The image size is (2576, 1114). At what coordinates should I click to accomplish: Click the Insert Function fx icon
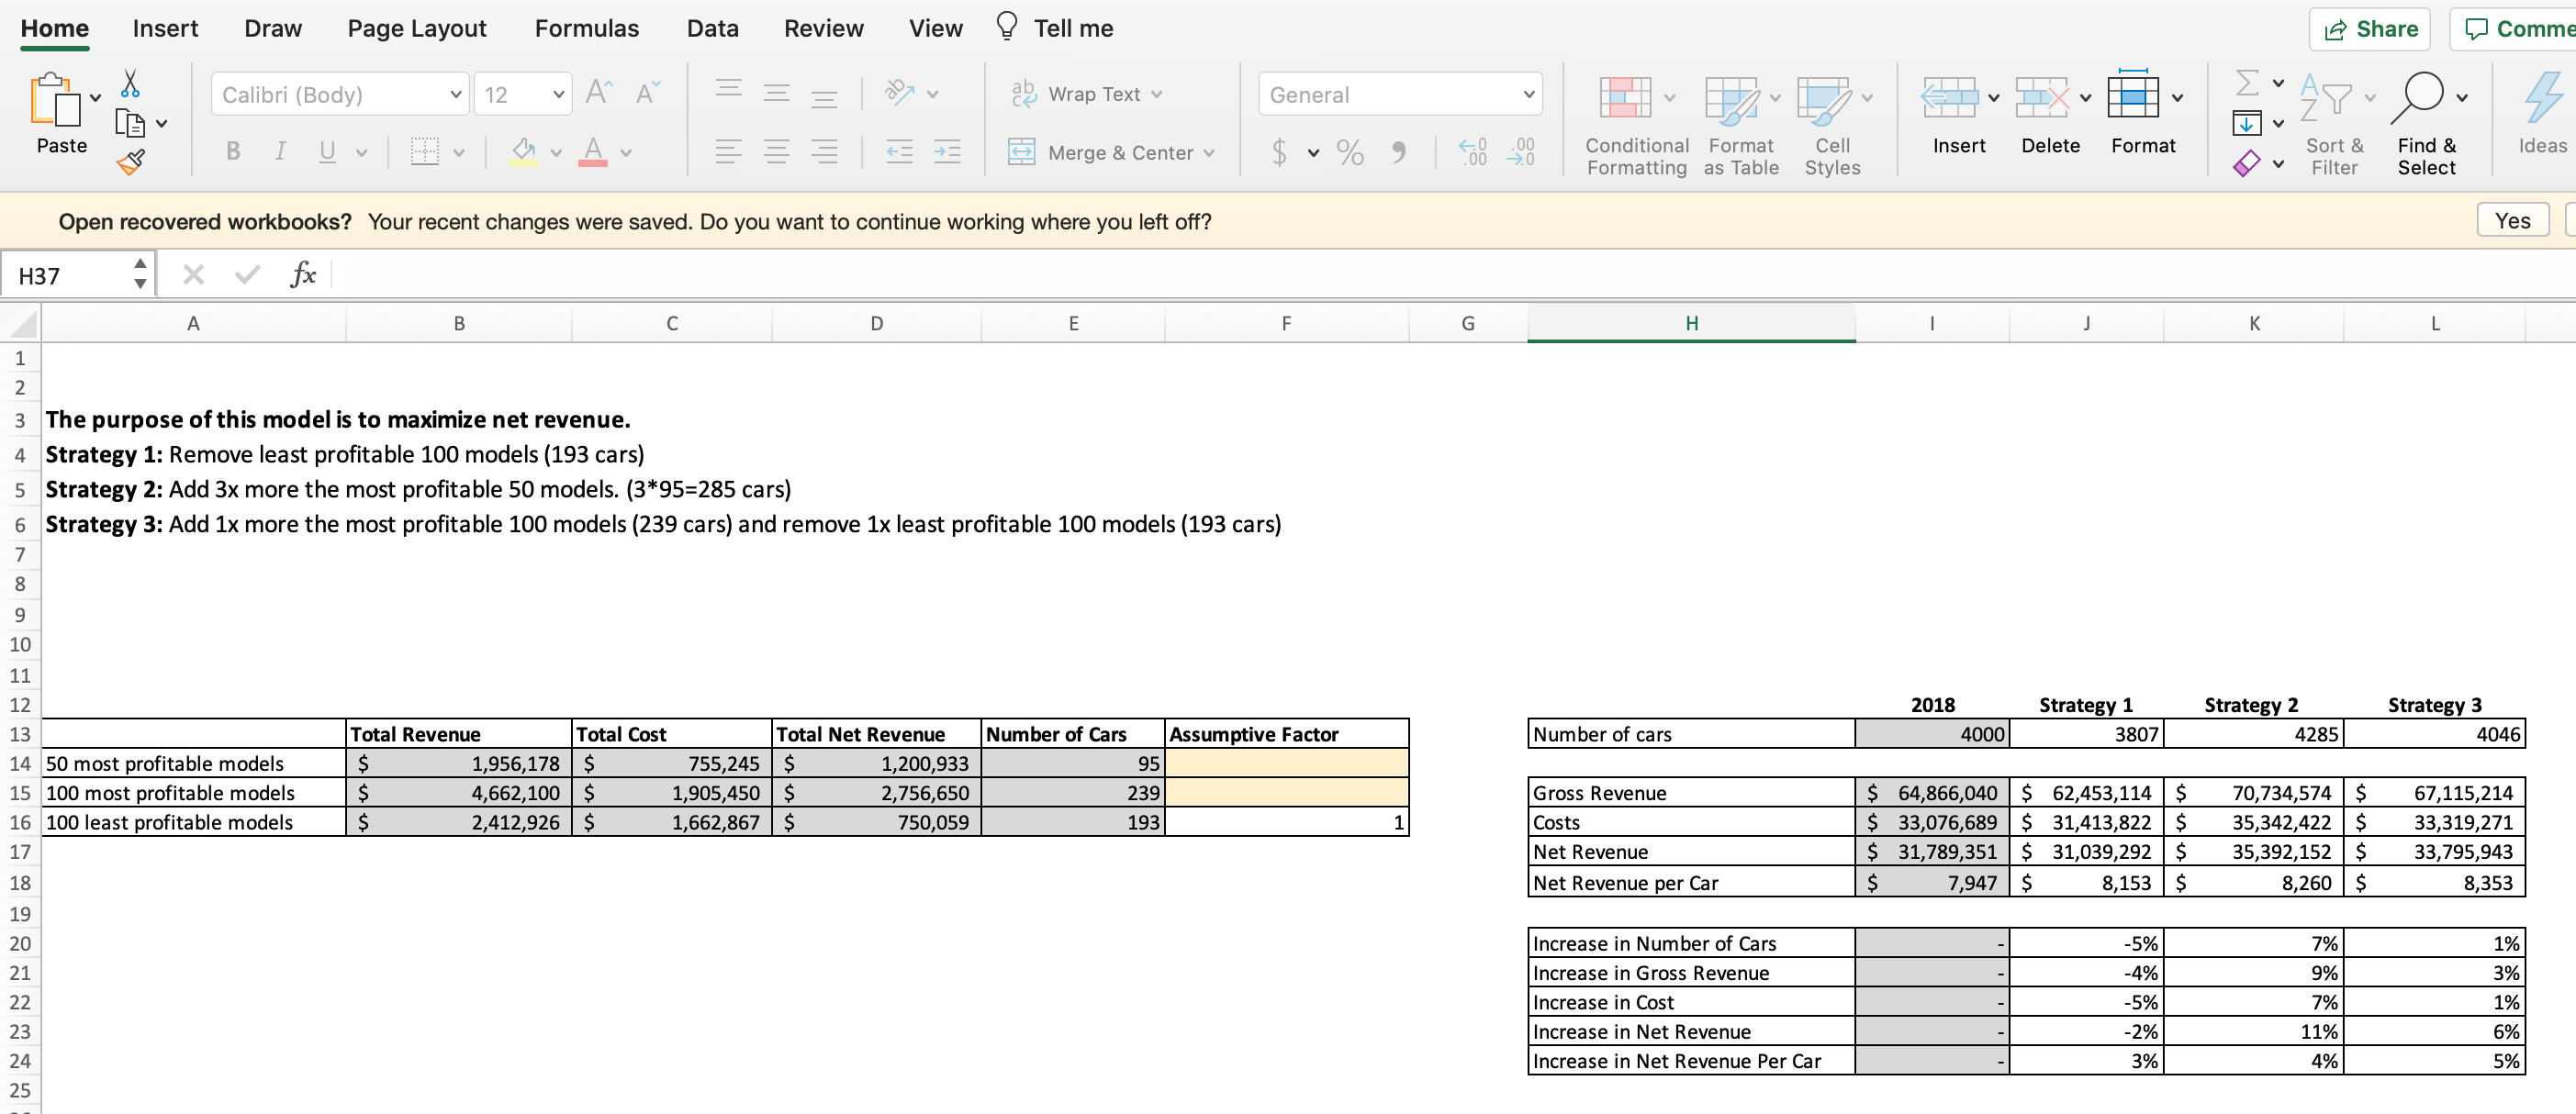click(302, 274)
